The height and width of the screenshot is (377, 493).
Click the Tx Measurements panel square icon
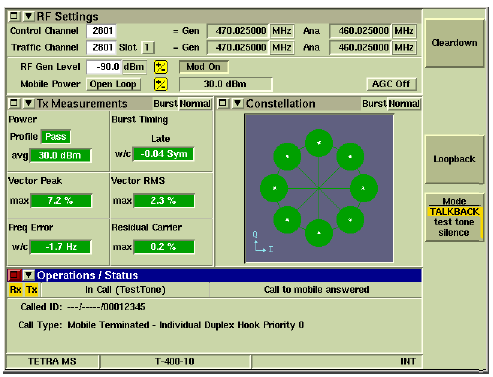pyautogui.click(x=14, y=103)
